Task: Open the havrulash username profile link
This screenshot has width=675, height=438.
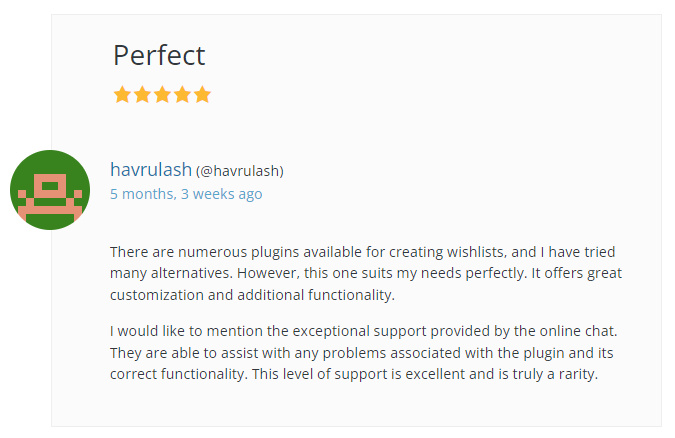Action: [150, 170]
